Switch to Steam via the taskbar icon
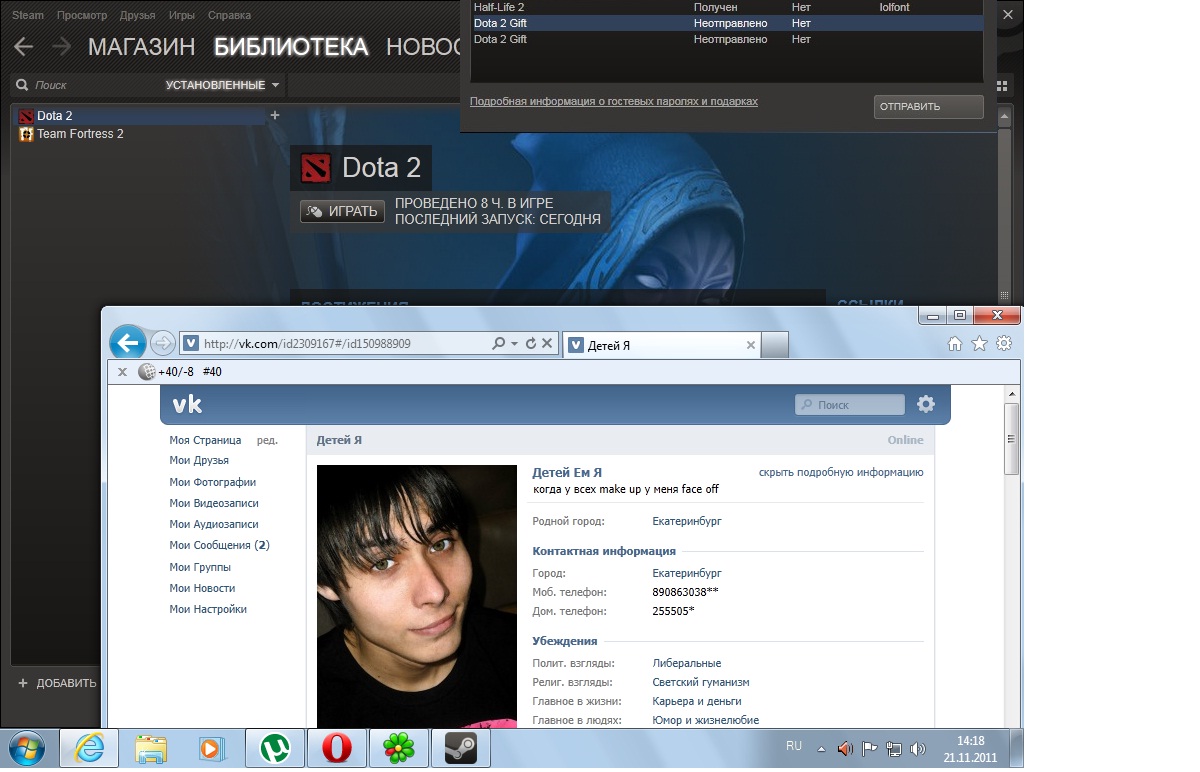The width and height of the screenshot is (1200, 772). coord(460,748)
